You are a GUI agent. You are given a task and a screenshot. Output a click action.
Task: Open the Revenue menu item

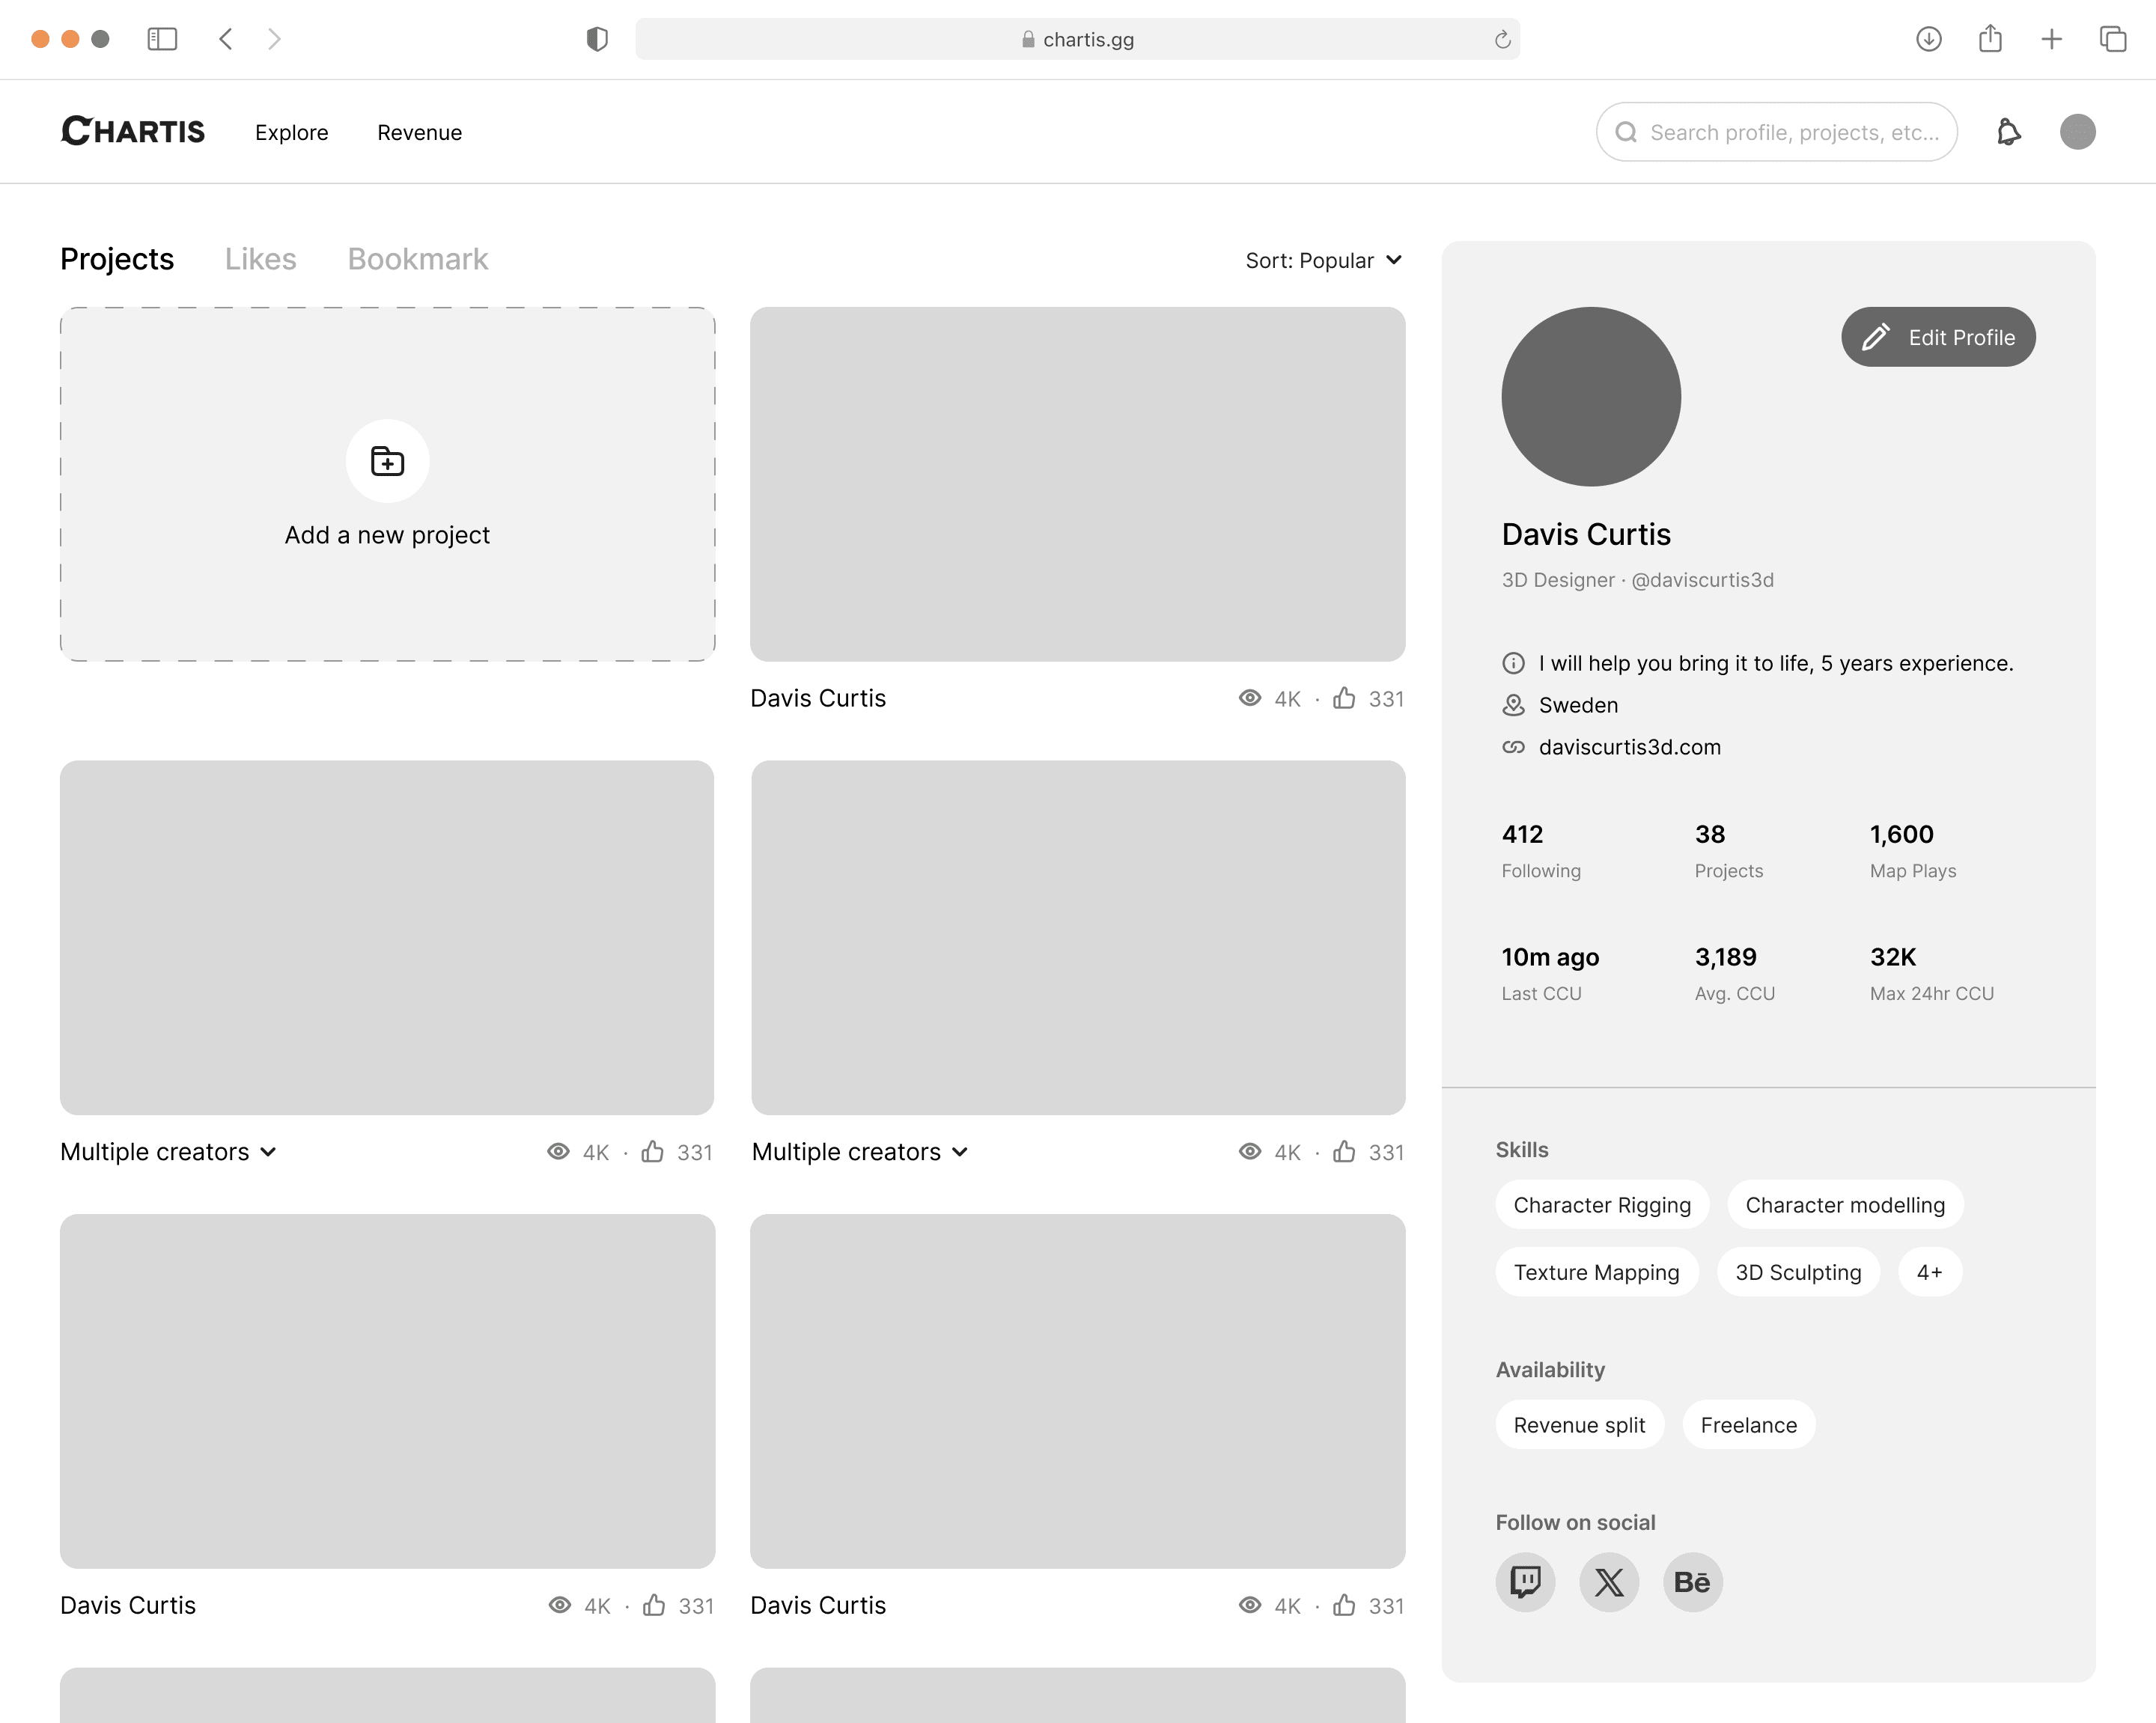point(419,132)
